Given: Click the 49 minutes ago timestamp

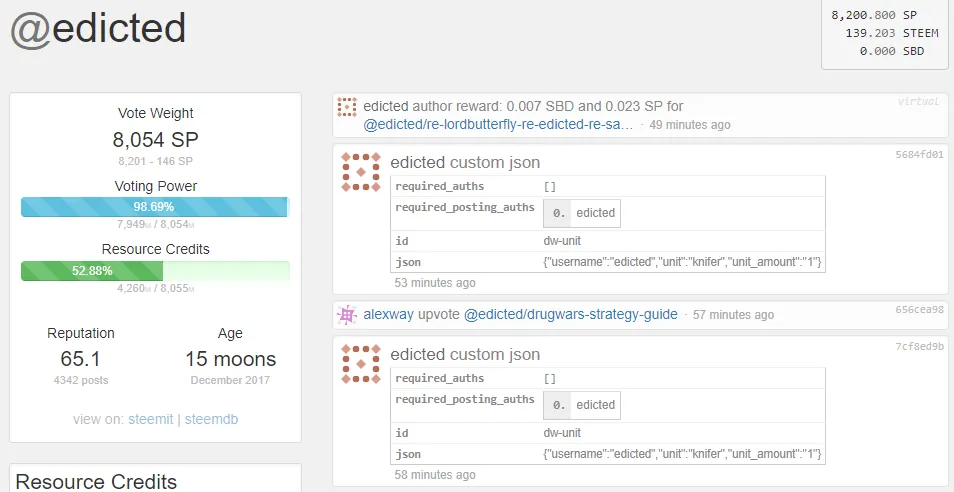Looking at the screenshot, I should 689,125.
